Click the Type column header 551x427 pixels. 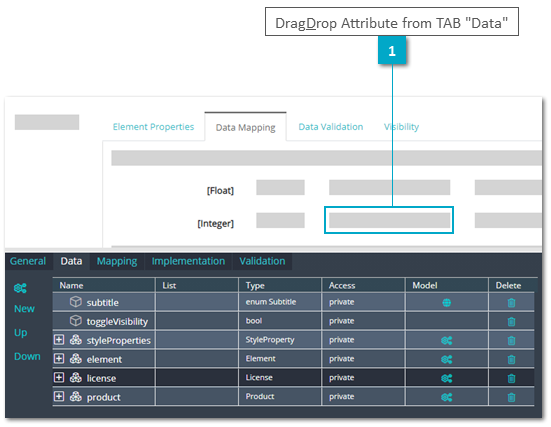(x=280, y=285)
